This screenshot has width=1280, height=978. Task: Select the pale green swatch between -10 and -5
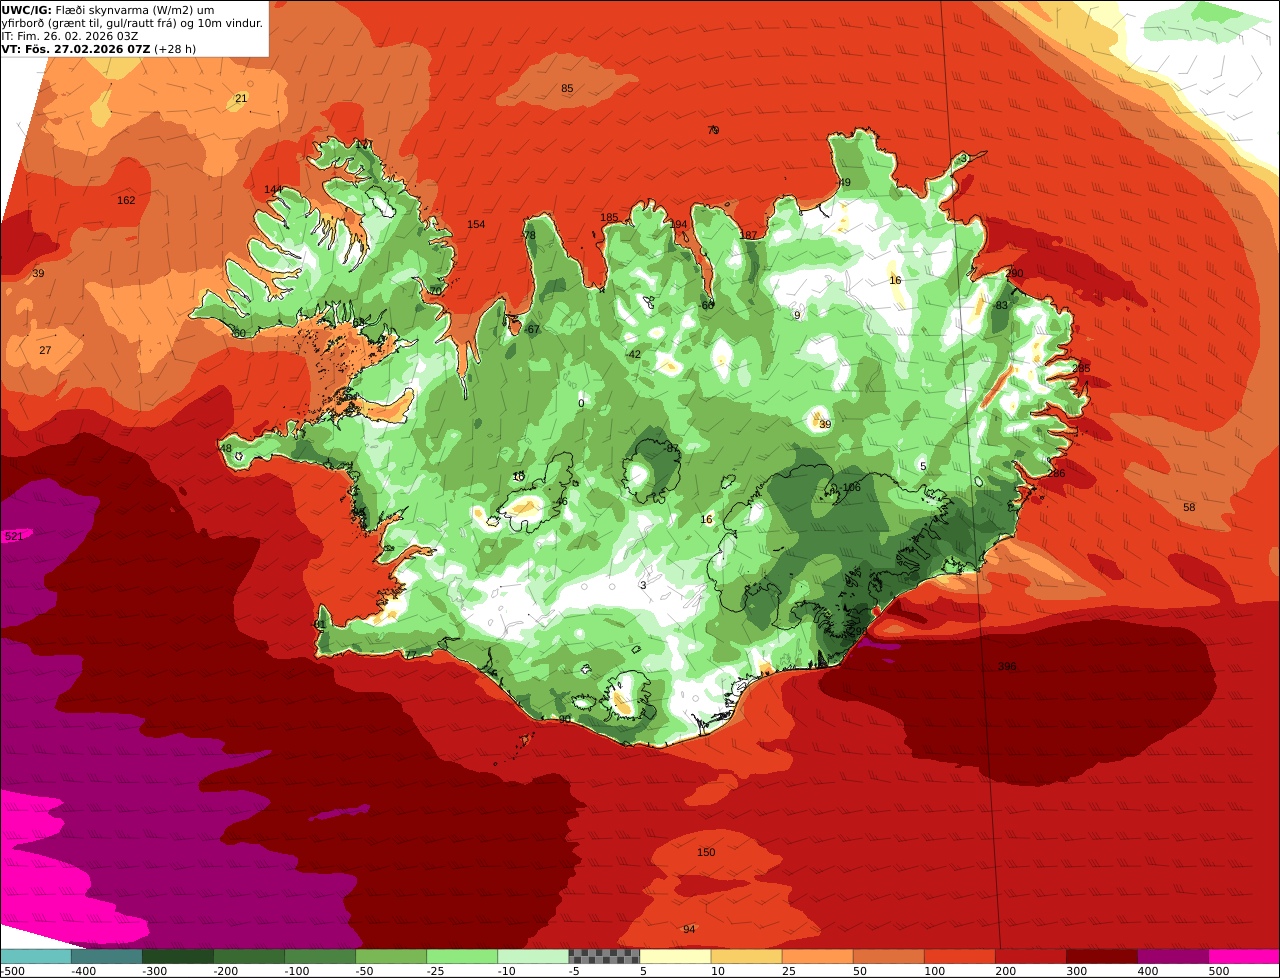pyautogui.click(x=532, y=956)
